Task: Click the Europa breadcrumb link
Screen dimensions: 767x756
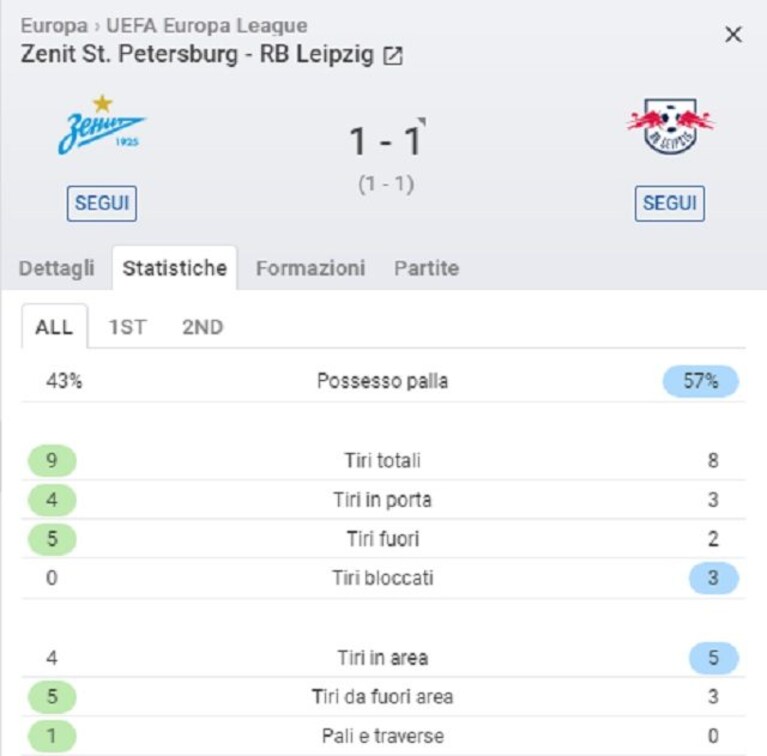Action: 54,25
